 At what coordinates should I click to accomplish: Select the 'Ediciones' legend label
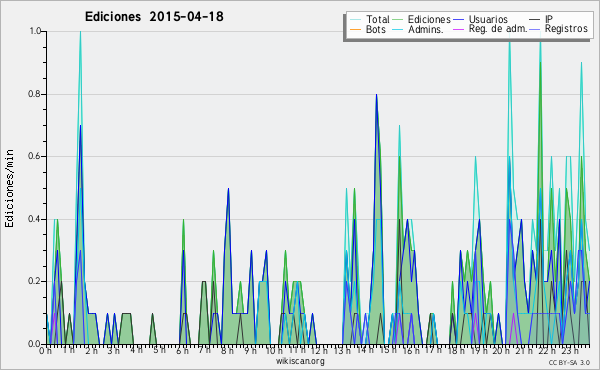(429, 19)
